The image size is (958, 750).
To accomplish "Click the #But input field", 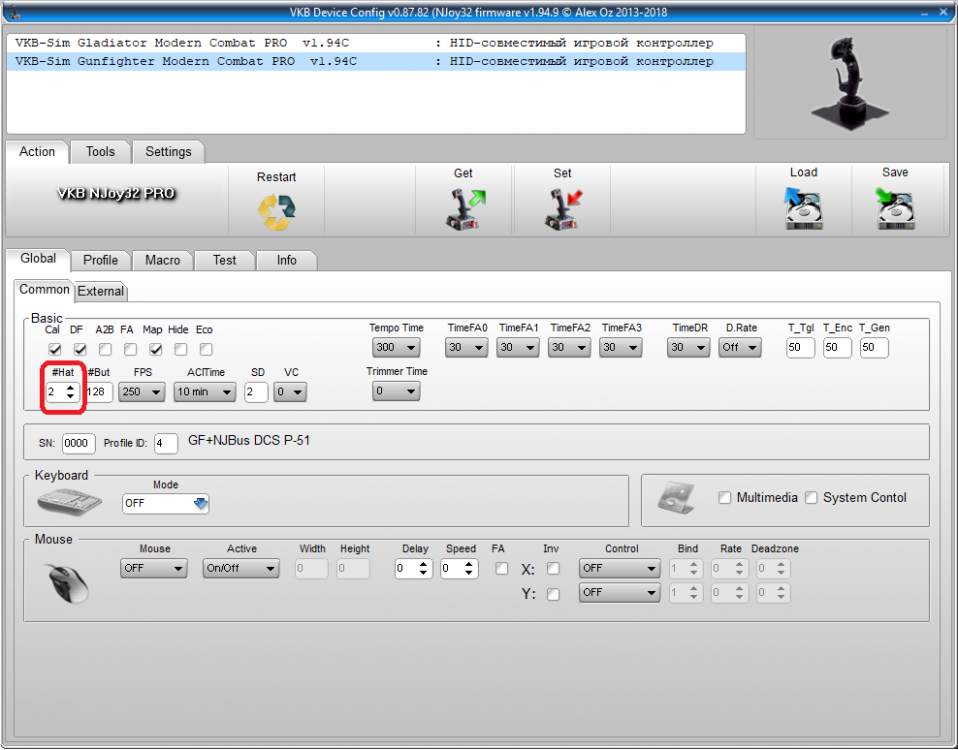I will point(99,392).
